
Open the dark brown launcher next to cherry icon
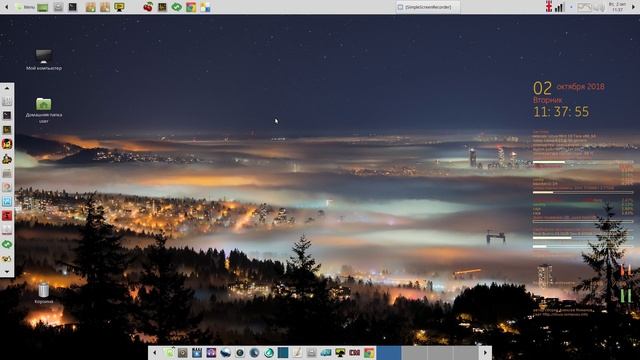162,7
